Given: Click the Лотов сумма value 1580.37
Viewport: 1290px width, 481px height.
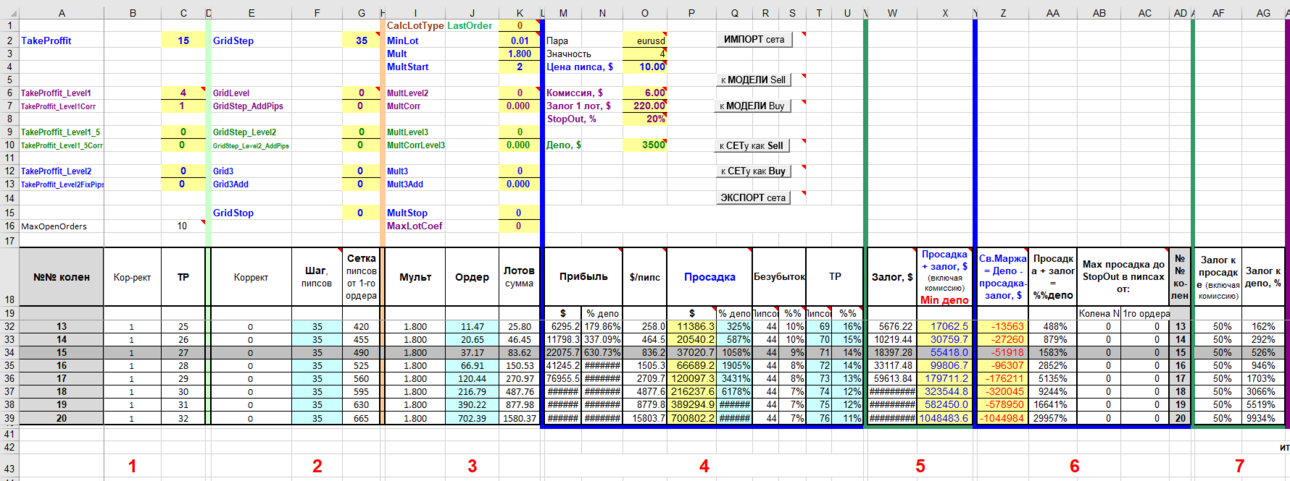Looking at the screenshot, I should coord(519,418).
